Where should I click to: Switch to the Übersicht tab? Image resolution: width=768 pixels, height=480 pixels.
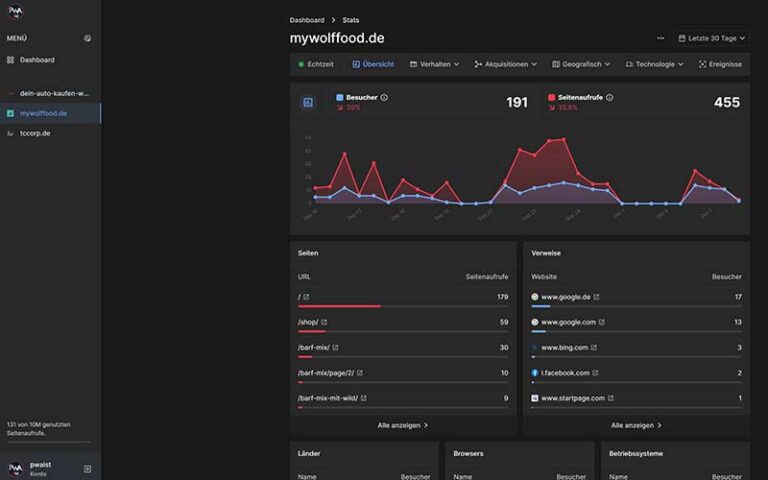pos(373,64)
